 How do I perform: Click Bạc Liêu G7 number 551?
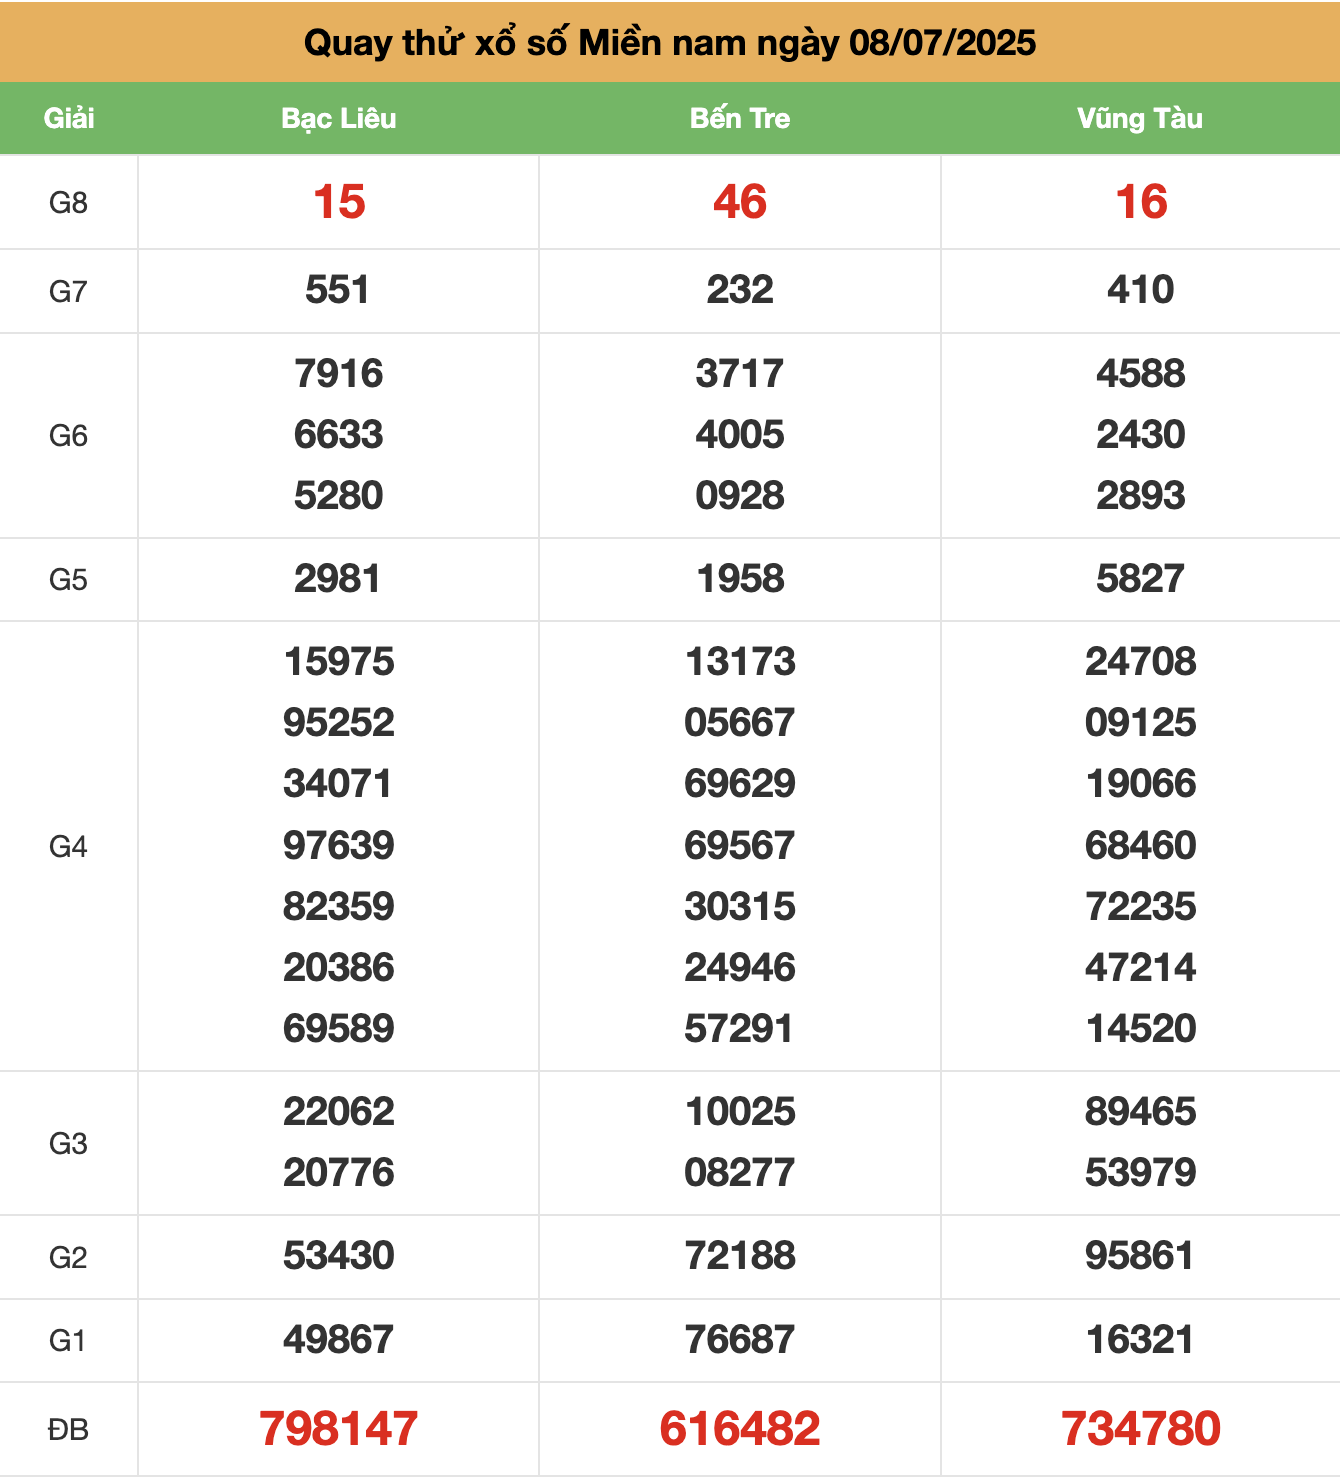(x=338, y=290)
